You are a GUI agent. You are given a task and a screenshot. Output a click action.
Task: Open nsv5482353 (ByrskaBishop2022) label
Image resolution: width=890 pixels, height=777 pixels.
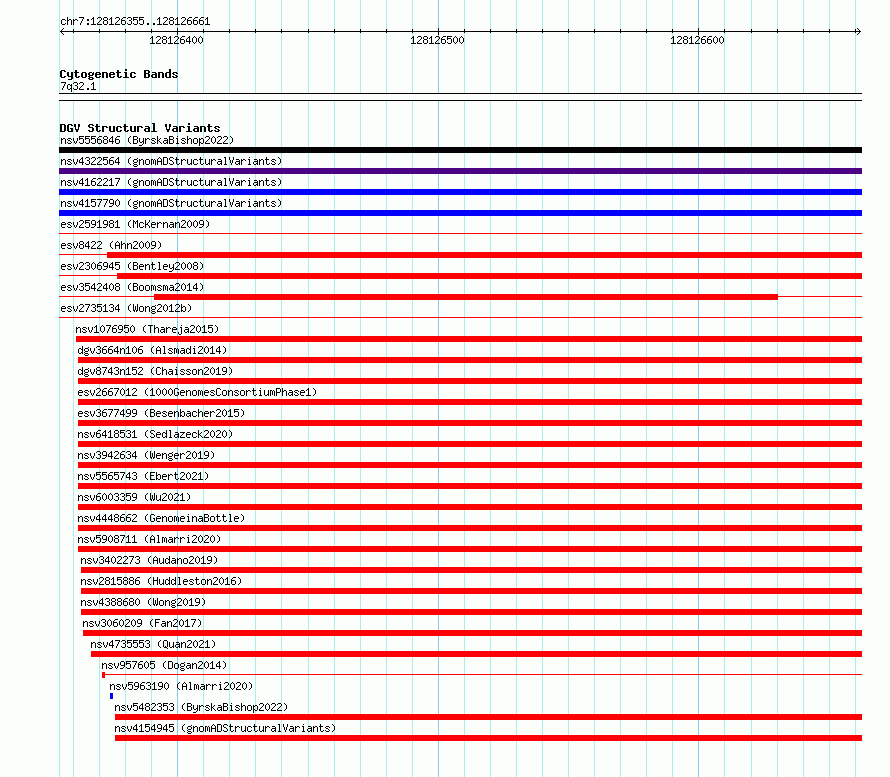pyautogui.click(x=201, y=707)
